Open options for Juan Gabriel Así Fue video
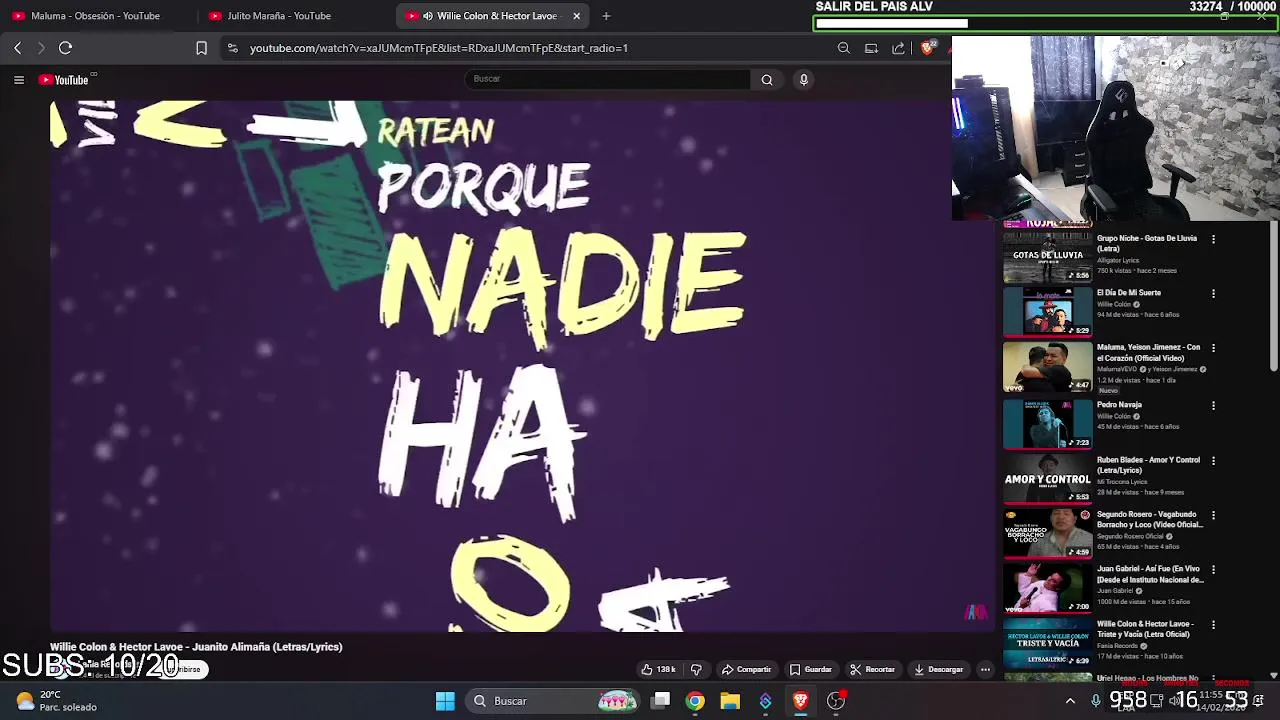 (1213, 570)
